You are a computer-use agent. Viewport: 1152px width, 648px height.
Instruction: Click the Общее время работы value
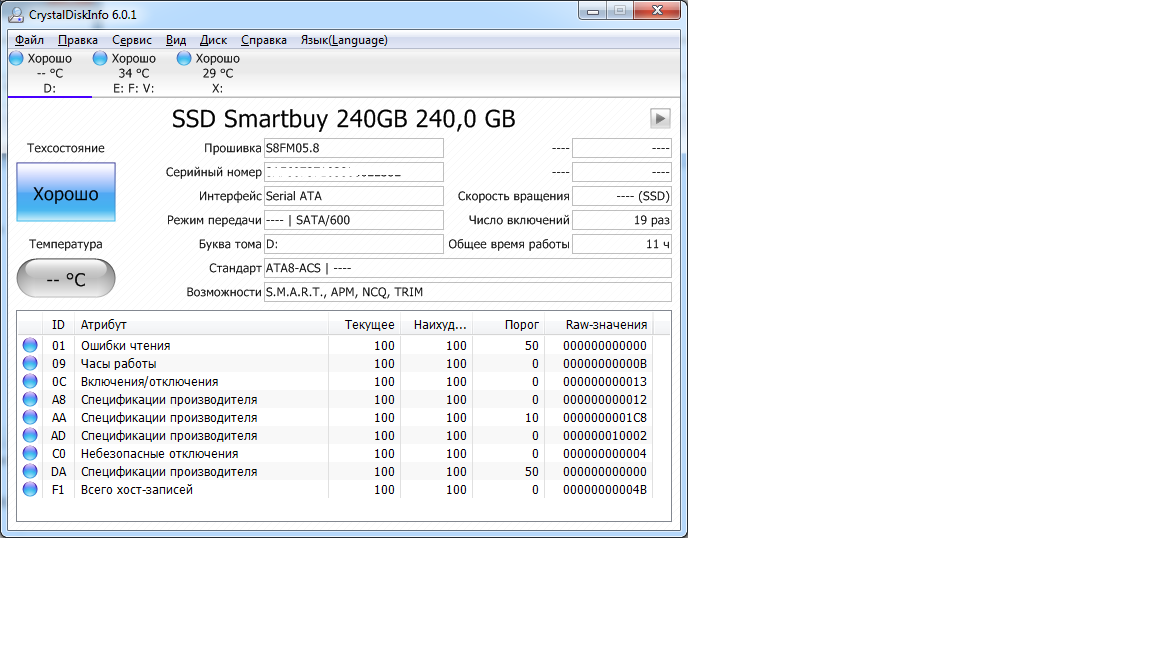click(622, 244)
